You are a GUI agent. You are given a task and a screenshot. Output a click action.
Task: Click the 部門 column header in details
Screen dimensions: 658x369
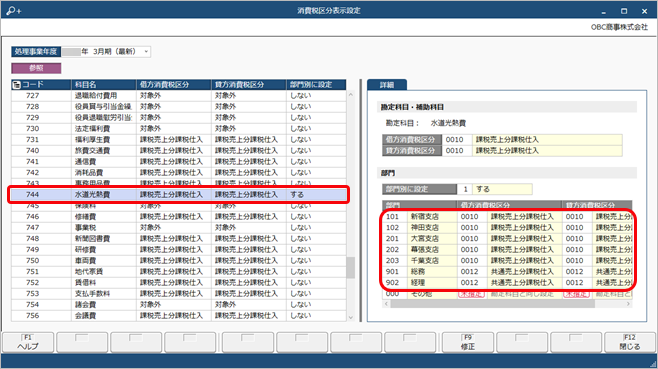click(x=419, y=205)
